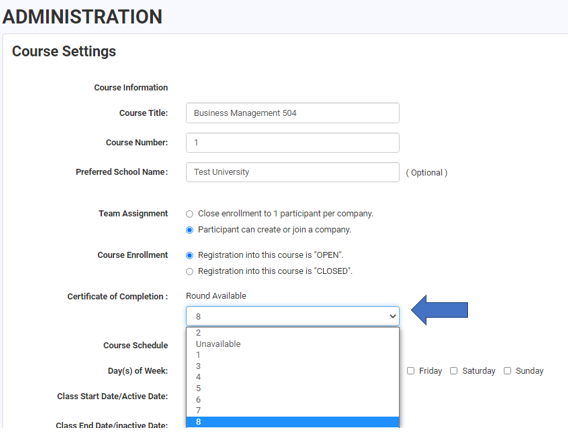The width and height of the screenshot is (568, 439).
Task: Choose option 1 in dropdown list
Action: [x=293, y=355]
